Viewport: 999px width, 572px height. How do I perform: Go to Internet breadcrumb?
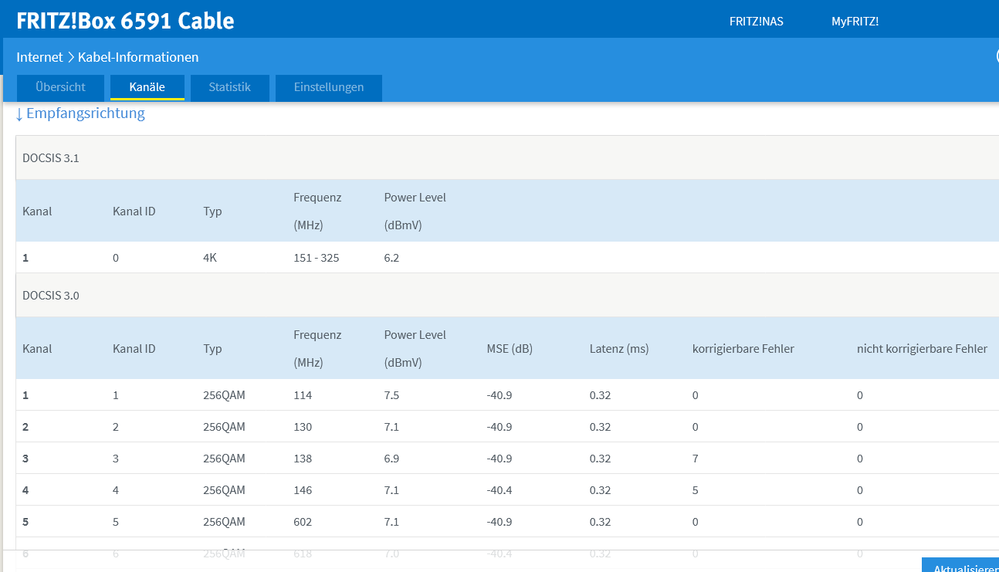pyautogui.click(x=40, y=57)
